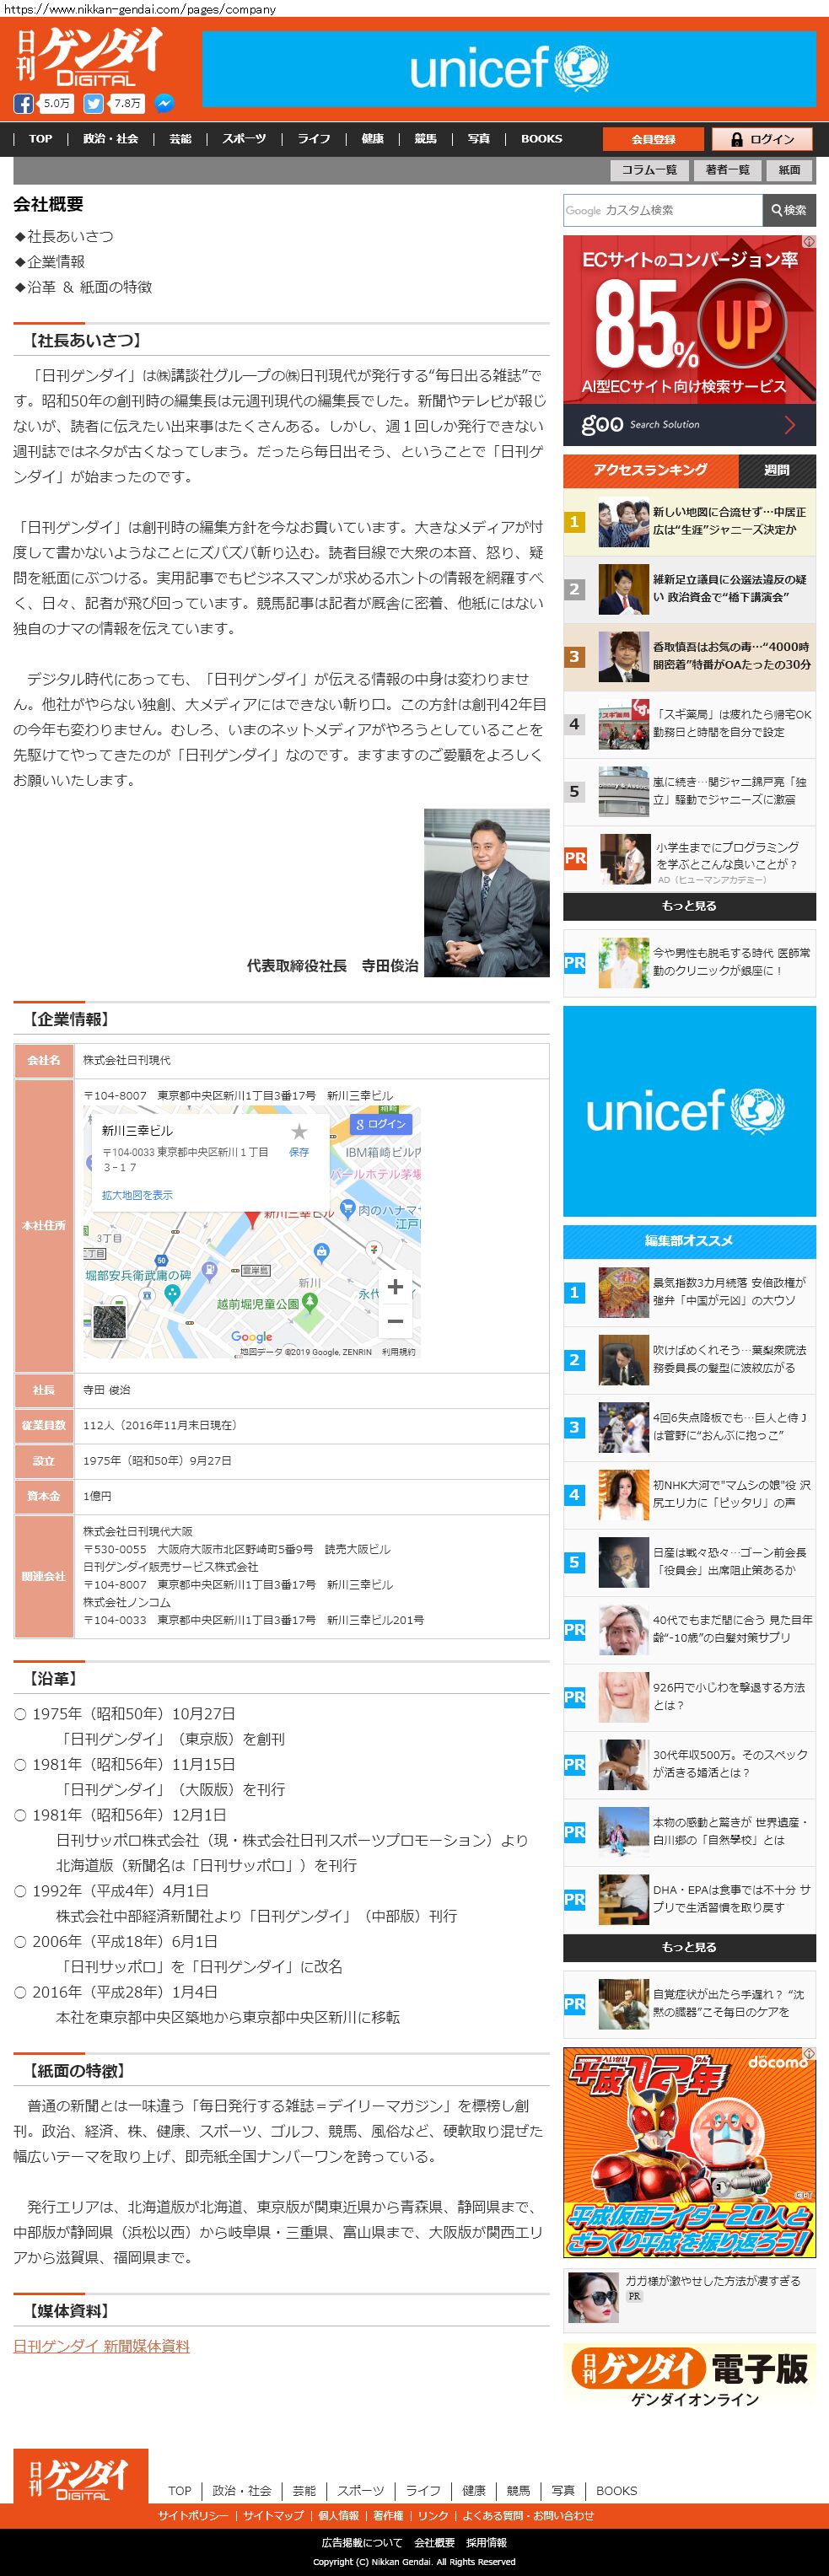Open 個人情報 in the footer
The height and width of the screenshot is (2576, 829).
(x=338, y=2516)
